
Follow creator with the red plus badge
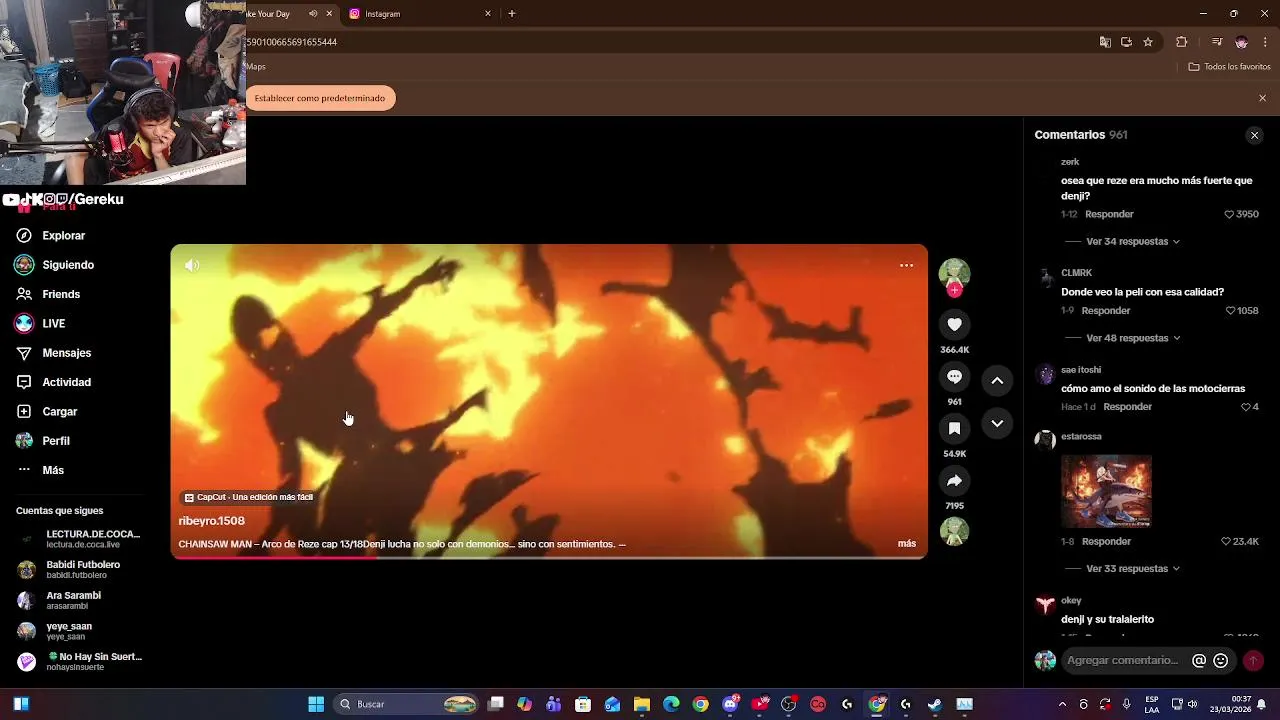(954, 290)
